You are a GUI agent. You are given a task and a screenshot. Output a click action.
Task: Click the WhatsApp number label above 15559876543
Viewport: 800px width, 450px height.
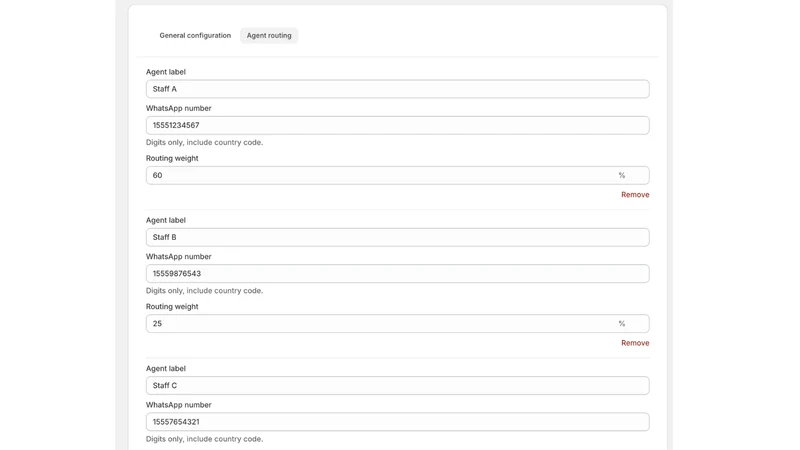(179, 257)
